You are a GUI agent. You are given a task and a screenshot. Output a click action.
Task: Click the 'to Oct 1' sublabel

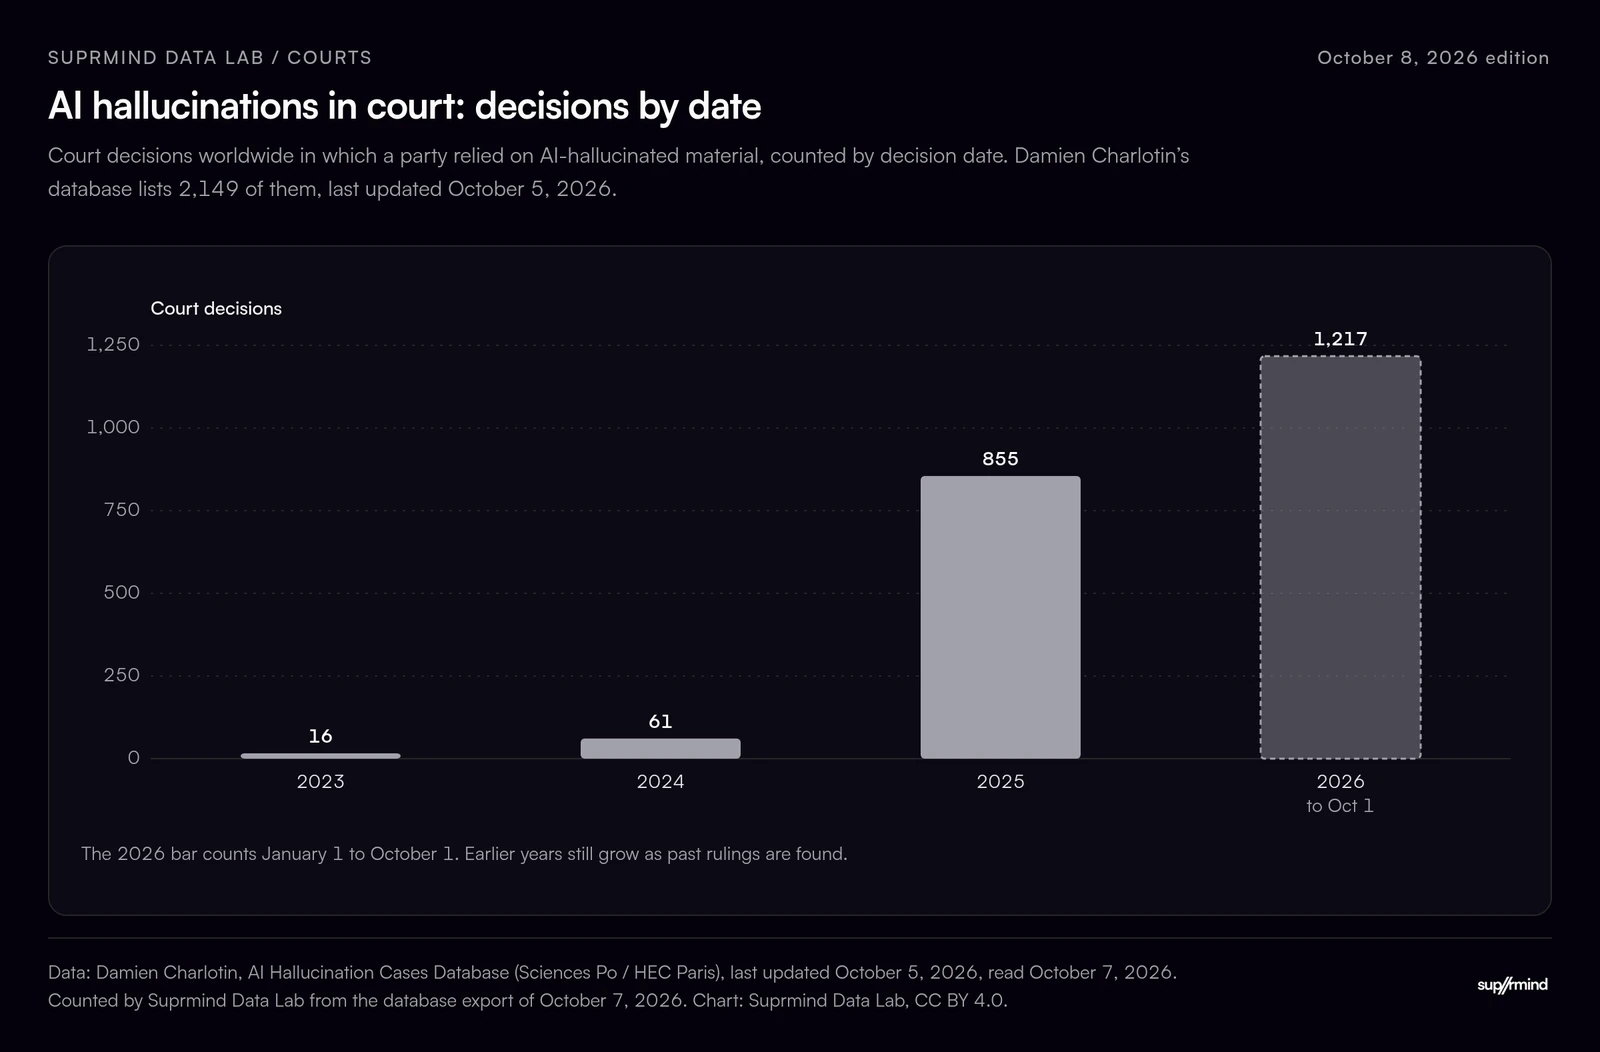pos(1340,806)
